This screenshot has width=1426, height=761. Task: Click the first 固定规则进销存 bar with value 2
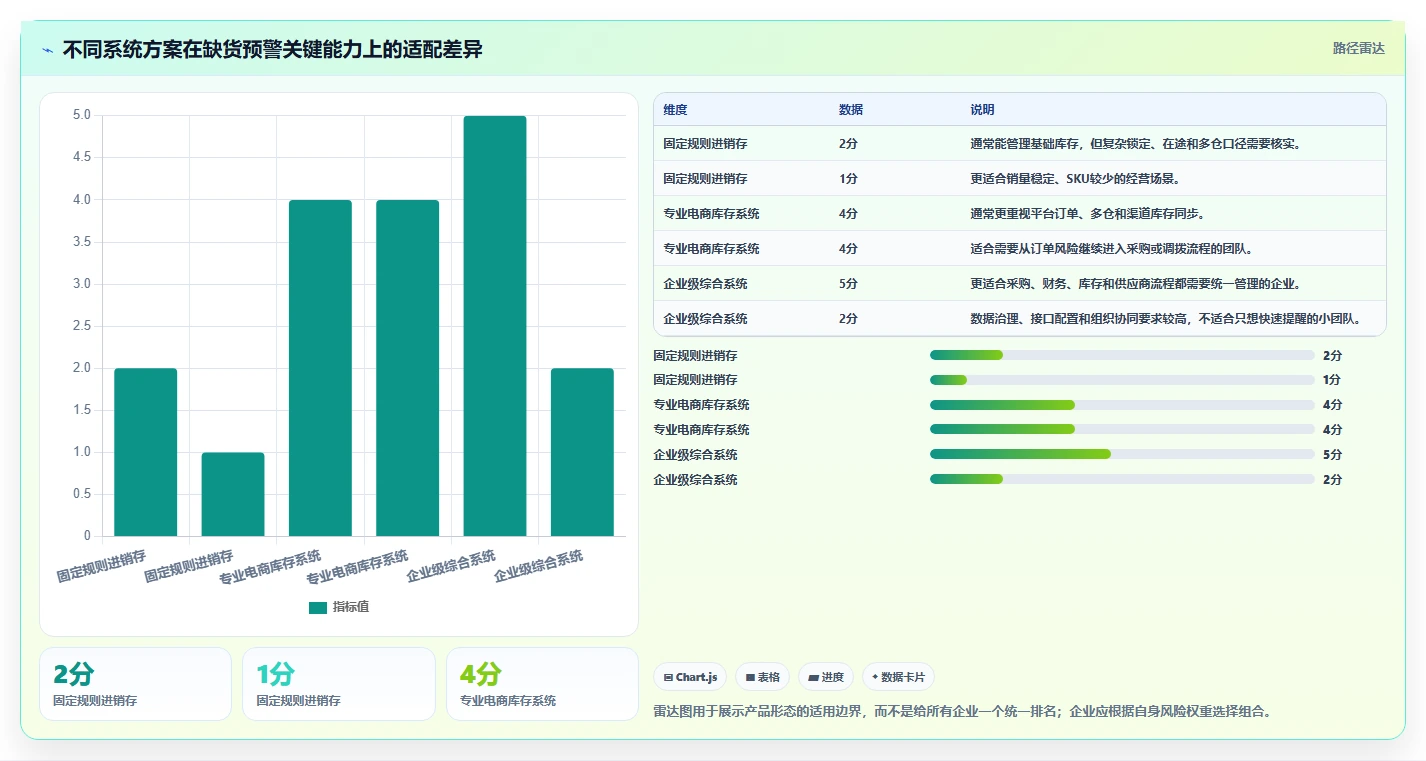146,452
